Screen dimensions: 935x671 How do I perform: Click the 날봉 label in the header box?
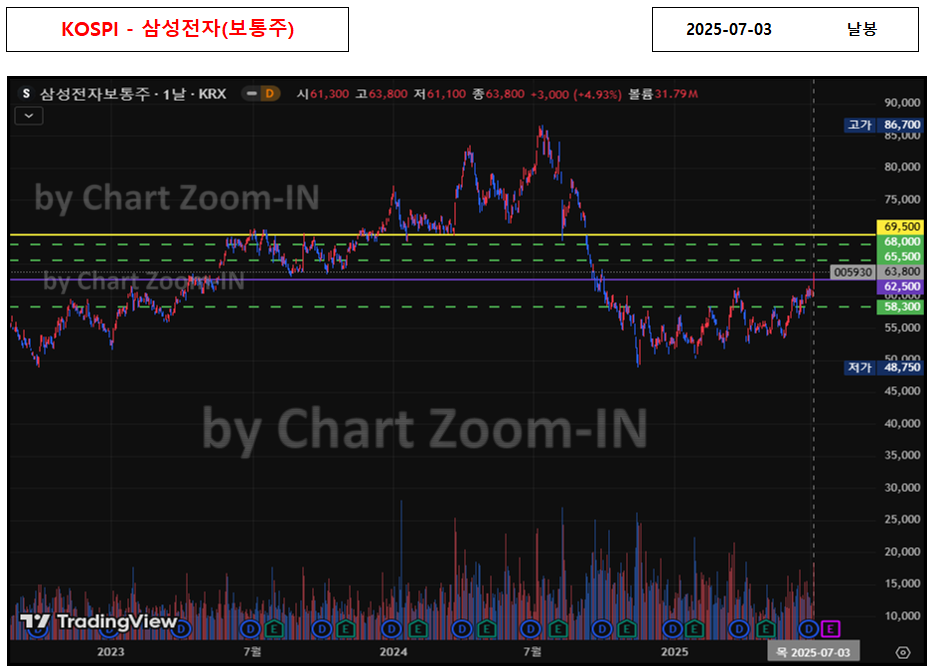862,29
